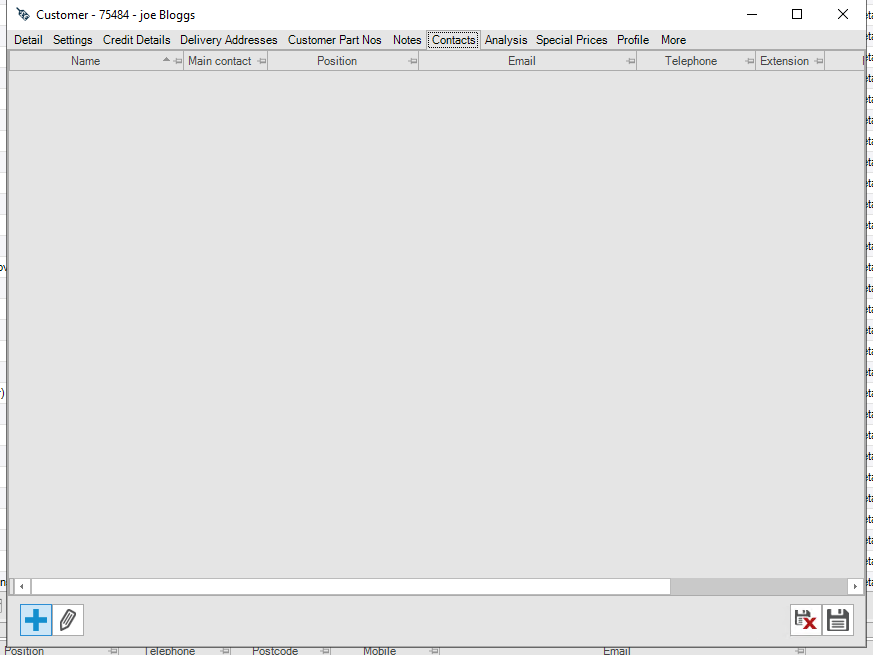Viewport: 873px width, 655px height.
Task: Open the Credit Details tab
Action: [x=136, y=40]
